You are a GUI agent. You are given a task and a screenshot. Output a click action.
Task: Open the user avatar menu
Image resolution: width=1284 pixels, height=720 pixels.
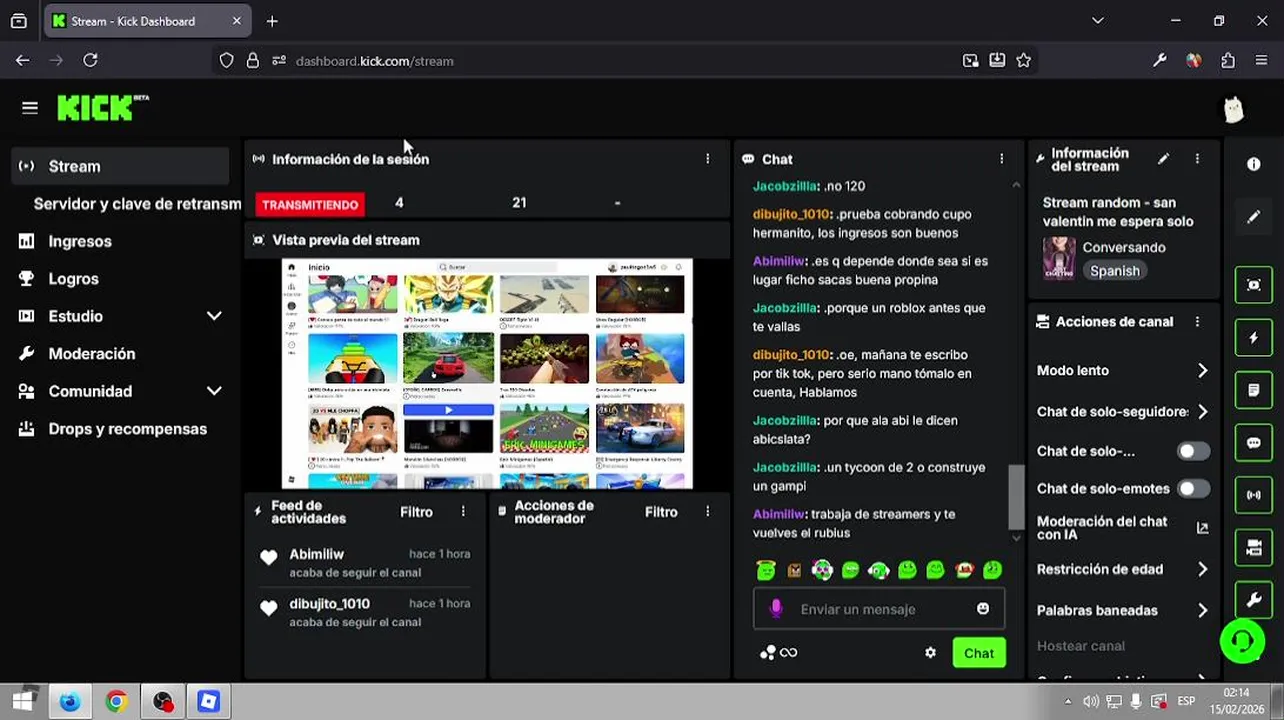pos(1234,109)
